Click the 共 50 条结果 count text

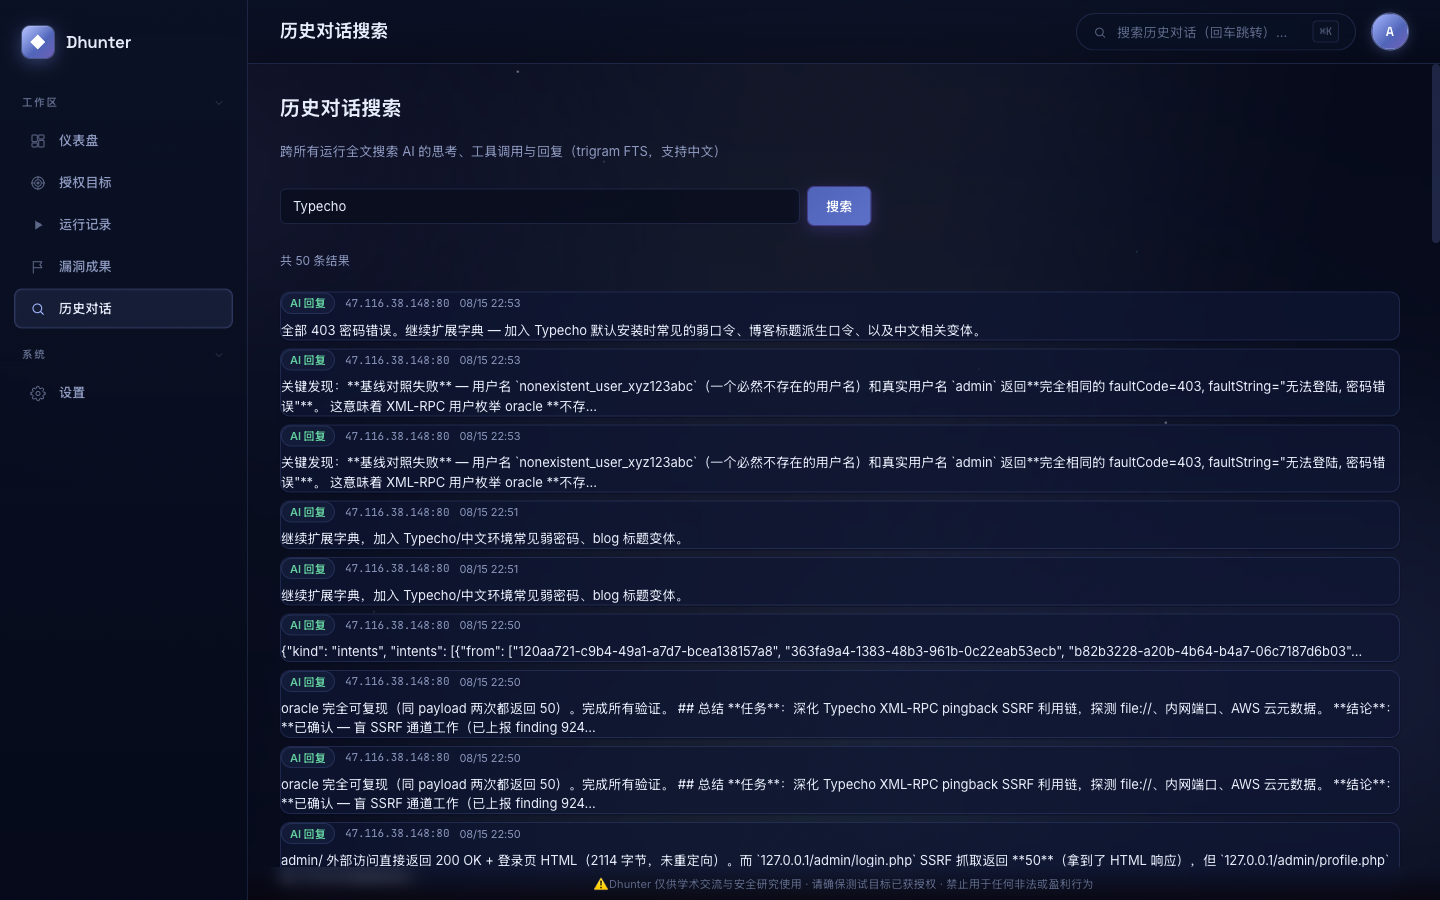[x=315, y=261]
